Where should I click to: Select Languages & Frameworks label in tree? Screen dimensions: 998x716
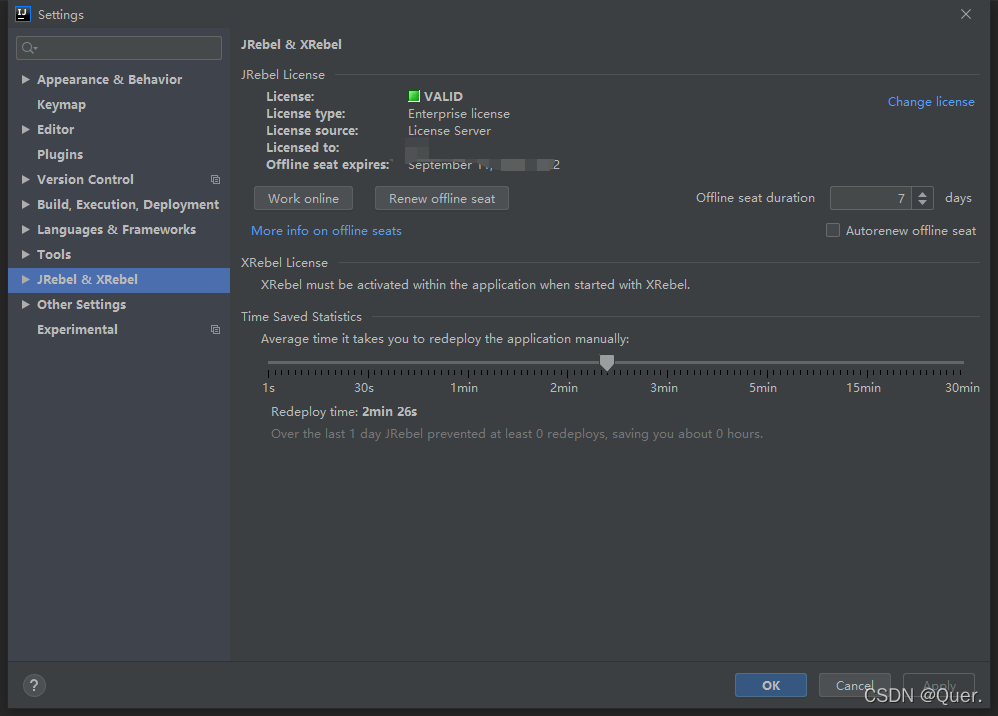click(x=116, y=230)
